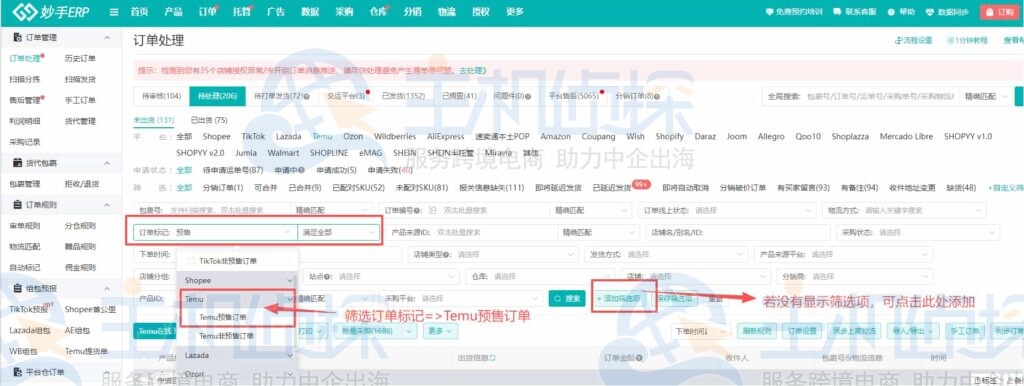Open the 广告 menu

[276, 12]
